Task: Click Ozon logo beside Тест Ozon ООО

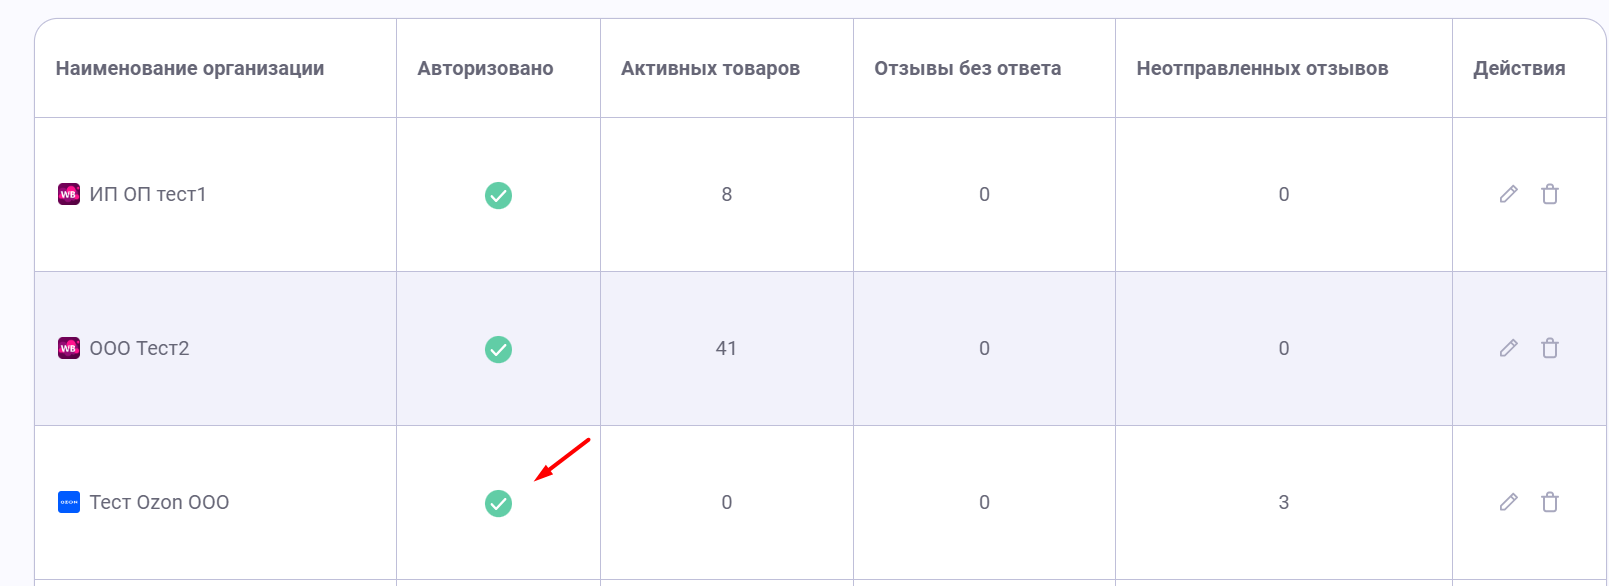Action: tap(69, 502)
